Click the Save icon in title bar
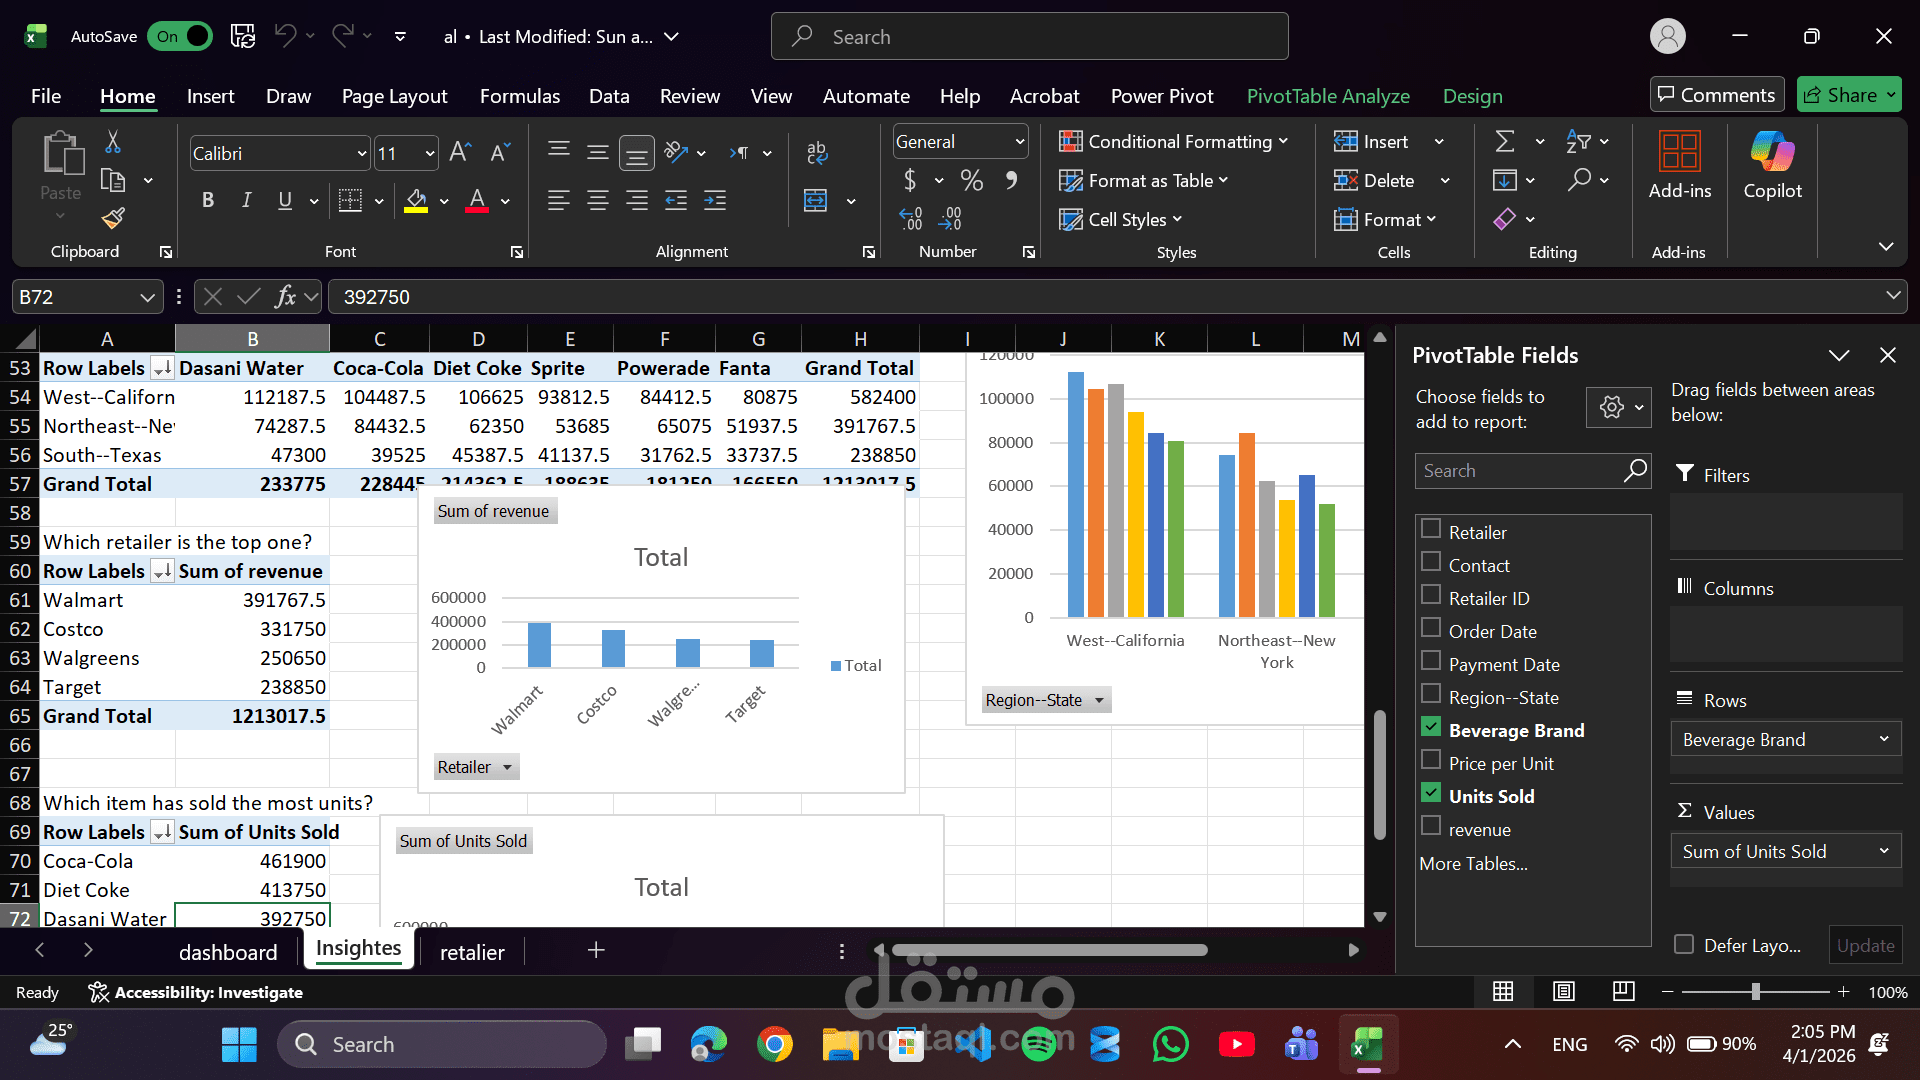Screen dimensions: 1920x1080 (x=243, y=37)
